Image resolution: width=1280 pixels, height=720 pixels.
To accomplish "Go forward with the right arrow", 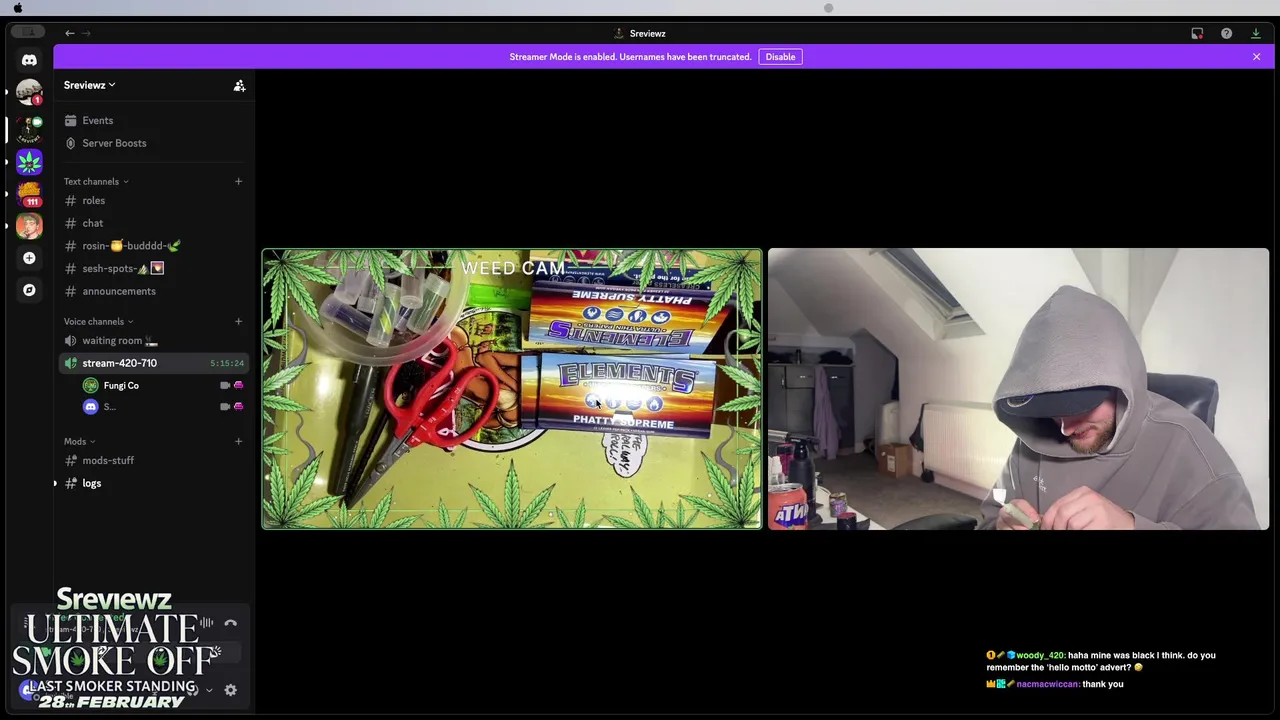I will [x=86, y=33].
